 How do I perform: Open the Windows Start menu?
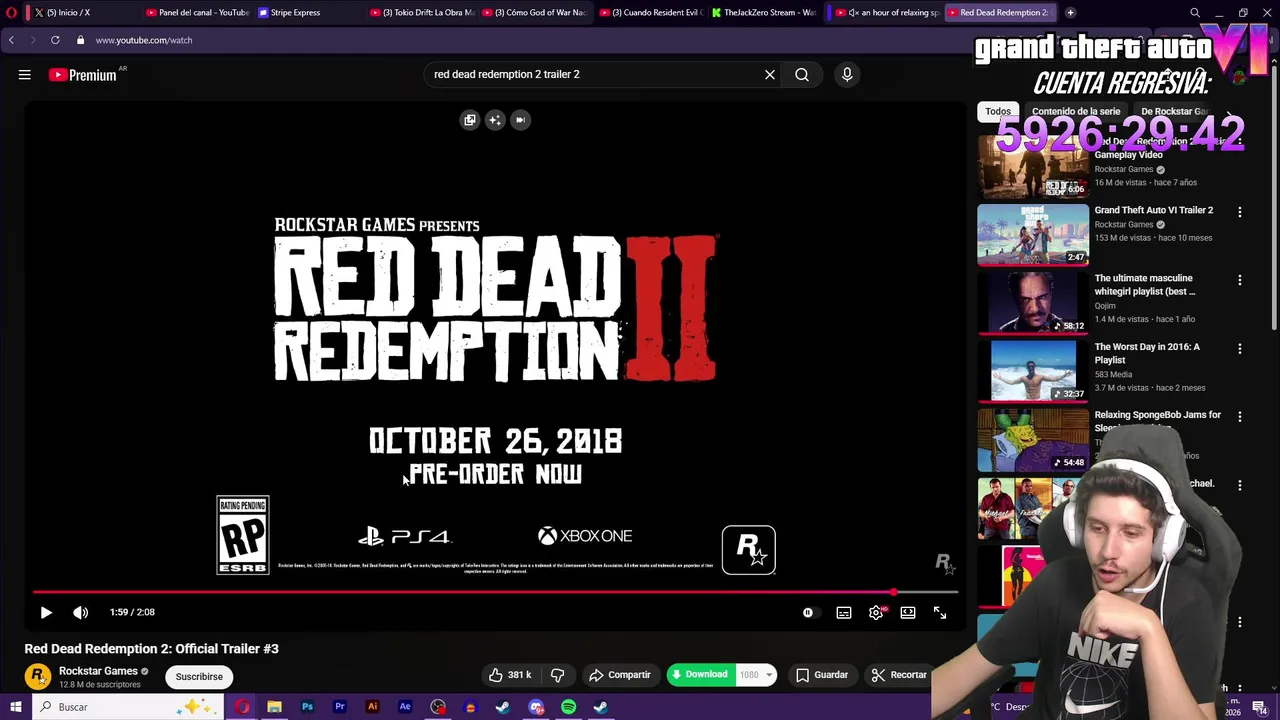[15, 707]
